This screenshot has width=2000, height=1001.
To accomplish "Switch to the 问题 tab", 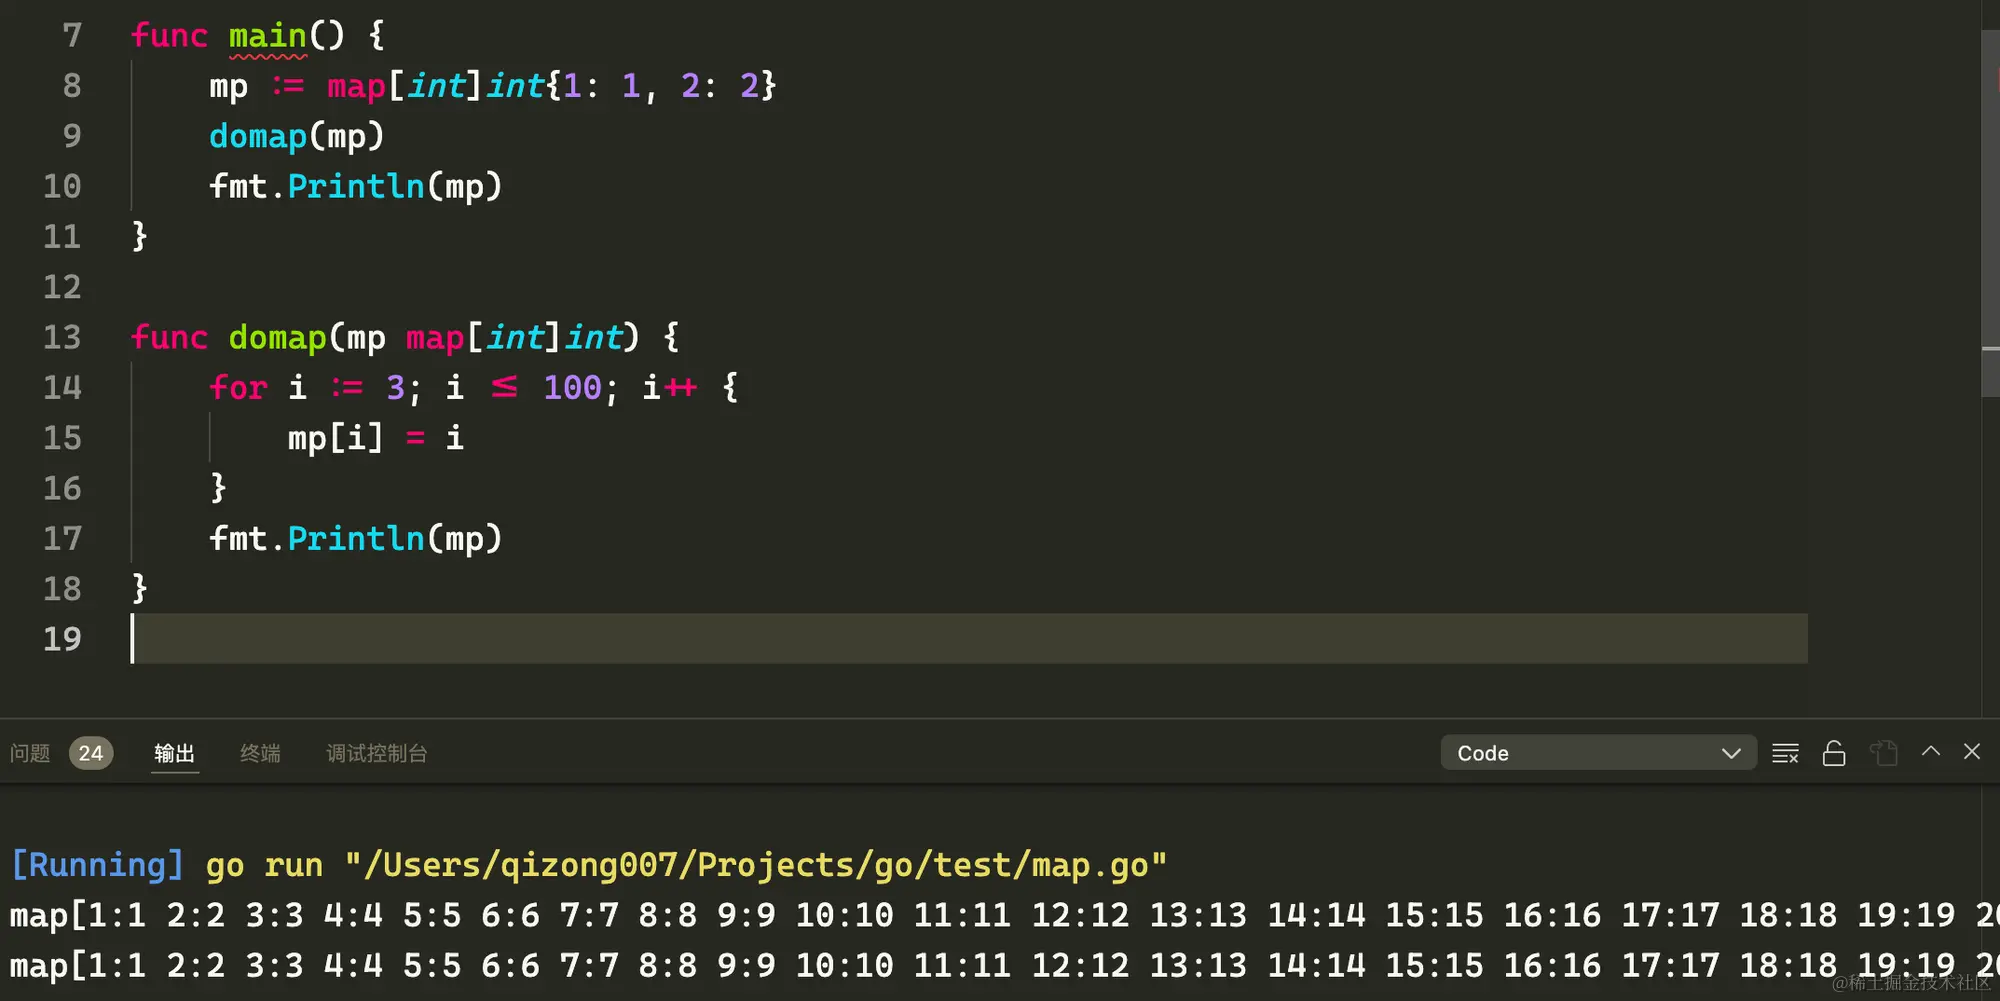I will pyautogui.click(x=30, y=753).
